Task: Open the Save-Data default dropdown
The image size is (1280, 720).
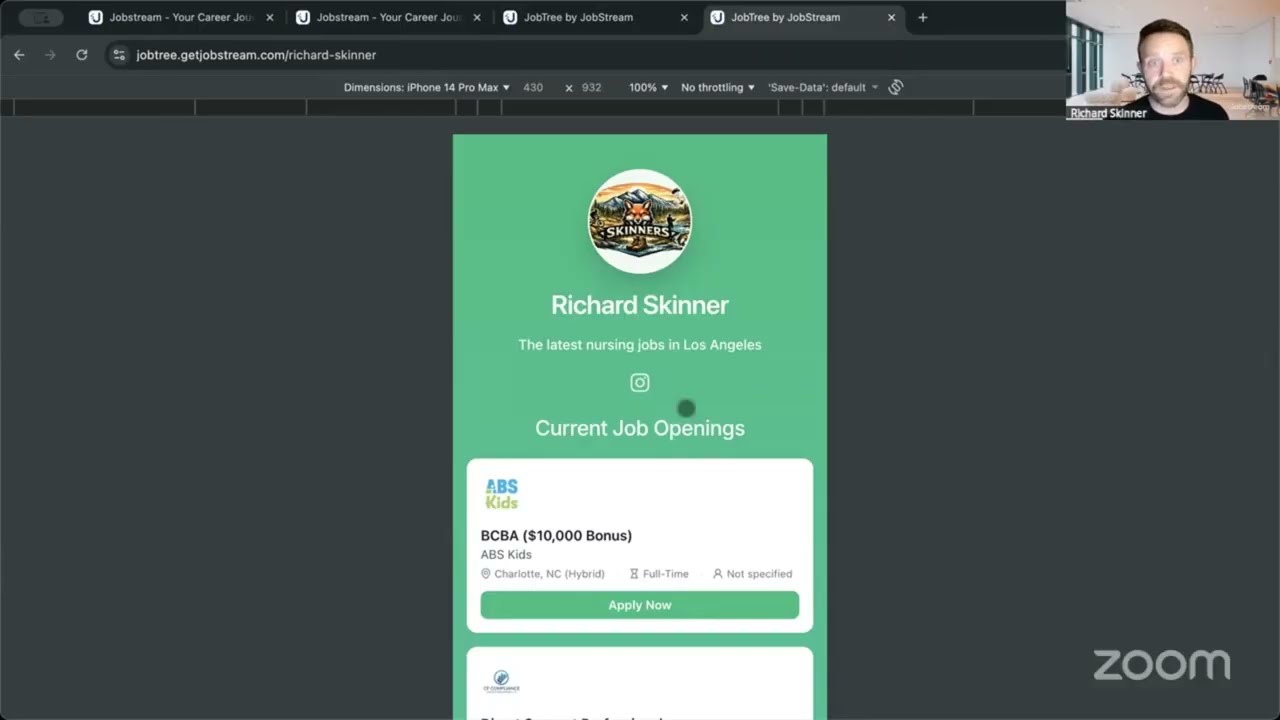Action: pyautogui.click(x=823, y=87)
